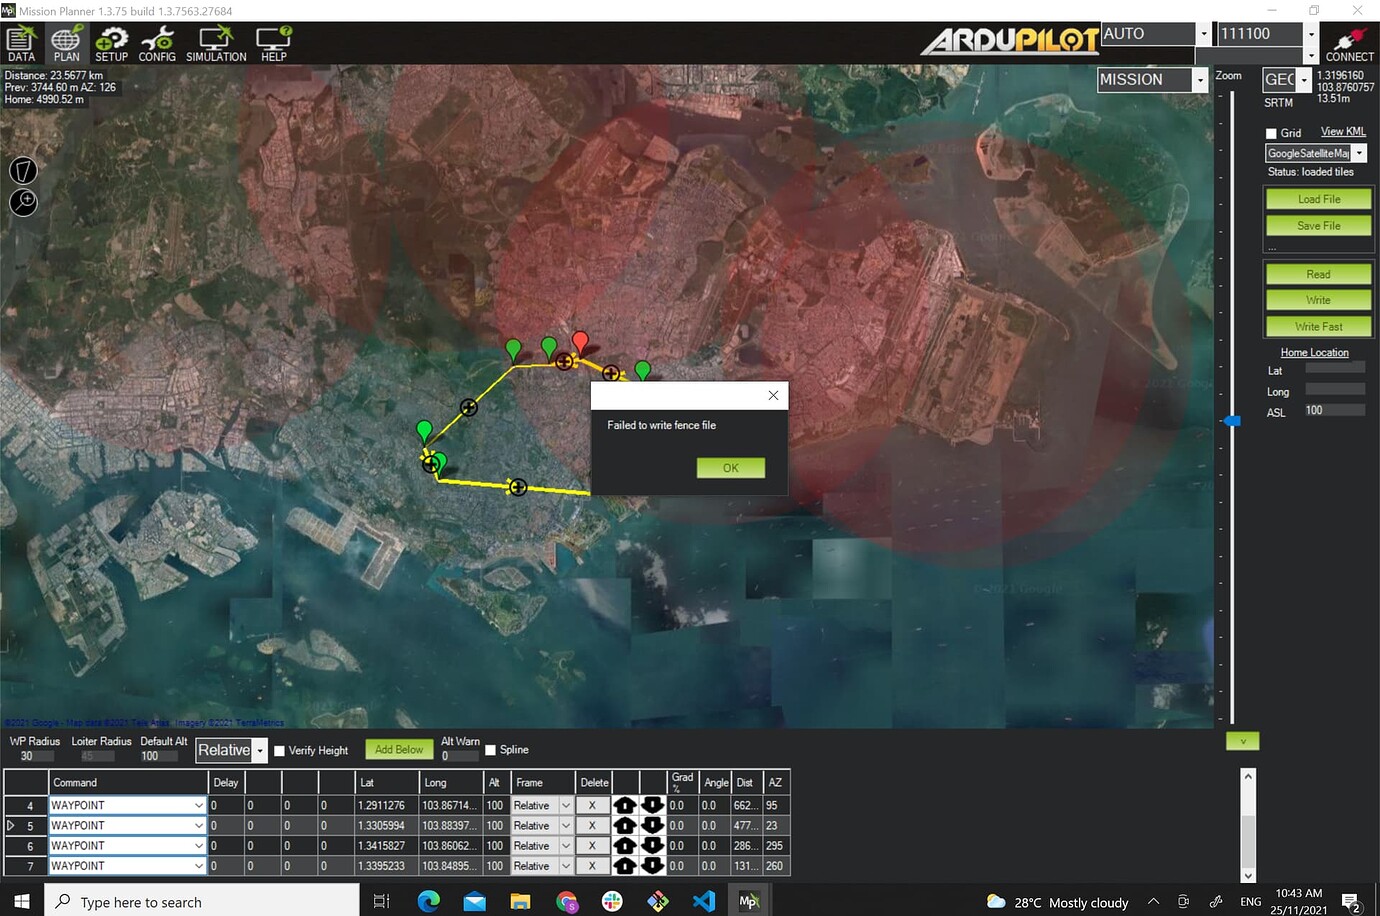Click the View KML link
The height and width of the screenshot is (916, 1380).
1342,131
